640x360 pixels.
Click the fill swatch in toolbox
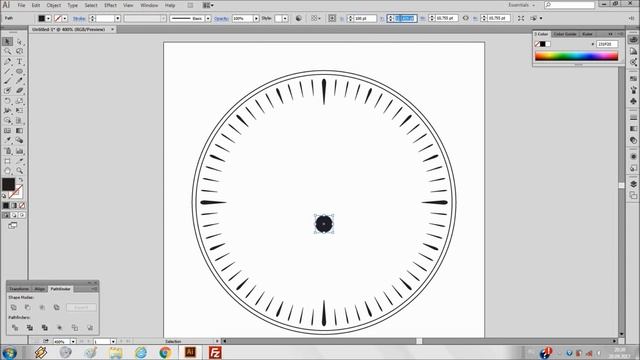pos(8,184)
